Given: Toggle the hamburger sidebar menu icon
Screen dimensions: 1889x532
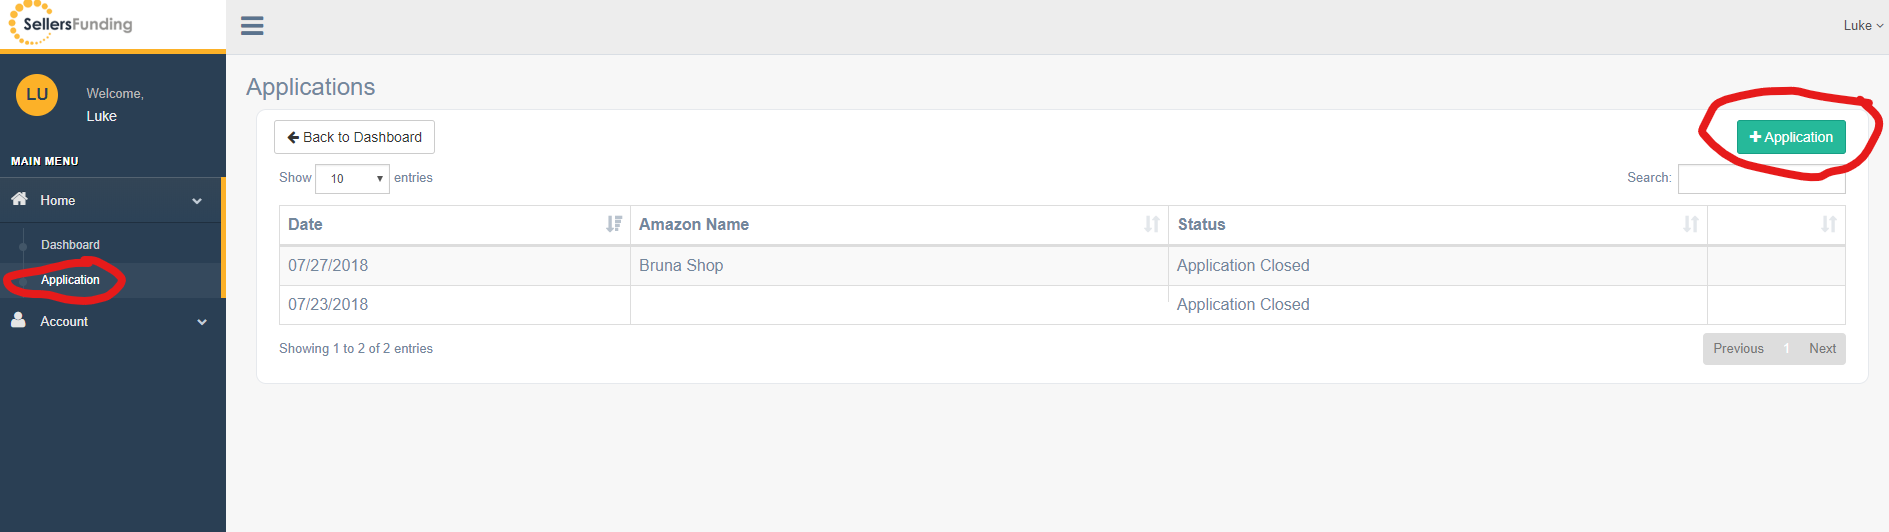Looking at the screenshot, I should [x=252, y=26].
